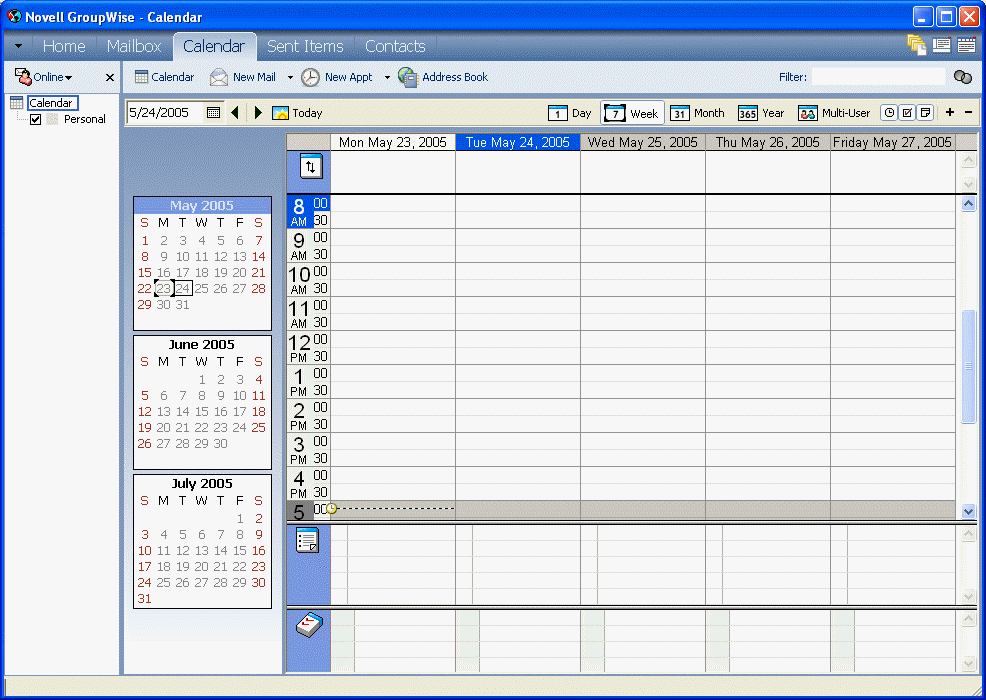Add a day column with plus
This screenshot has height=700, width=986.
click(x=950, y=112)
